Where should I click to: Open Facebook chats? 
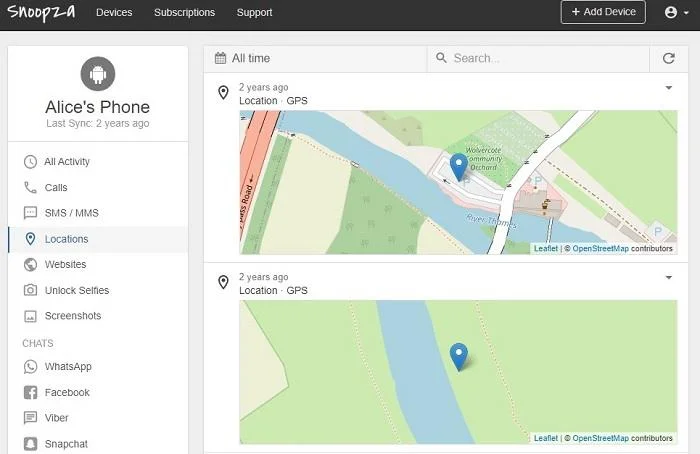point(98,392)
